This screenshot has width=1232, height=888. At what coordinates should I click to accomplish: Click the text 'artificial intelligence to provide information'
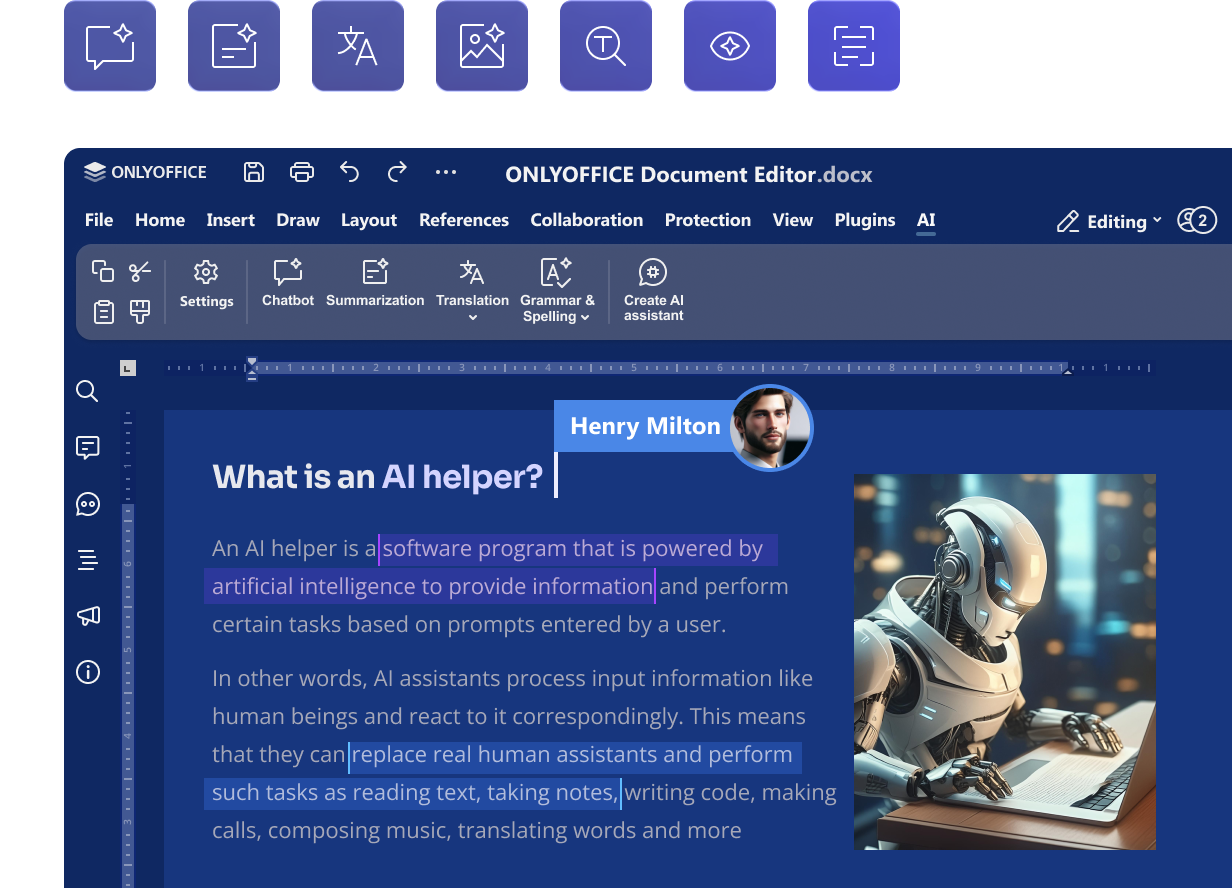[433, 586]
